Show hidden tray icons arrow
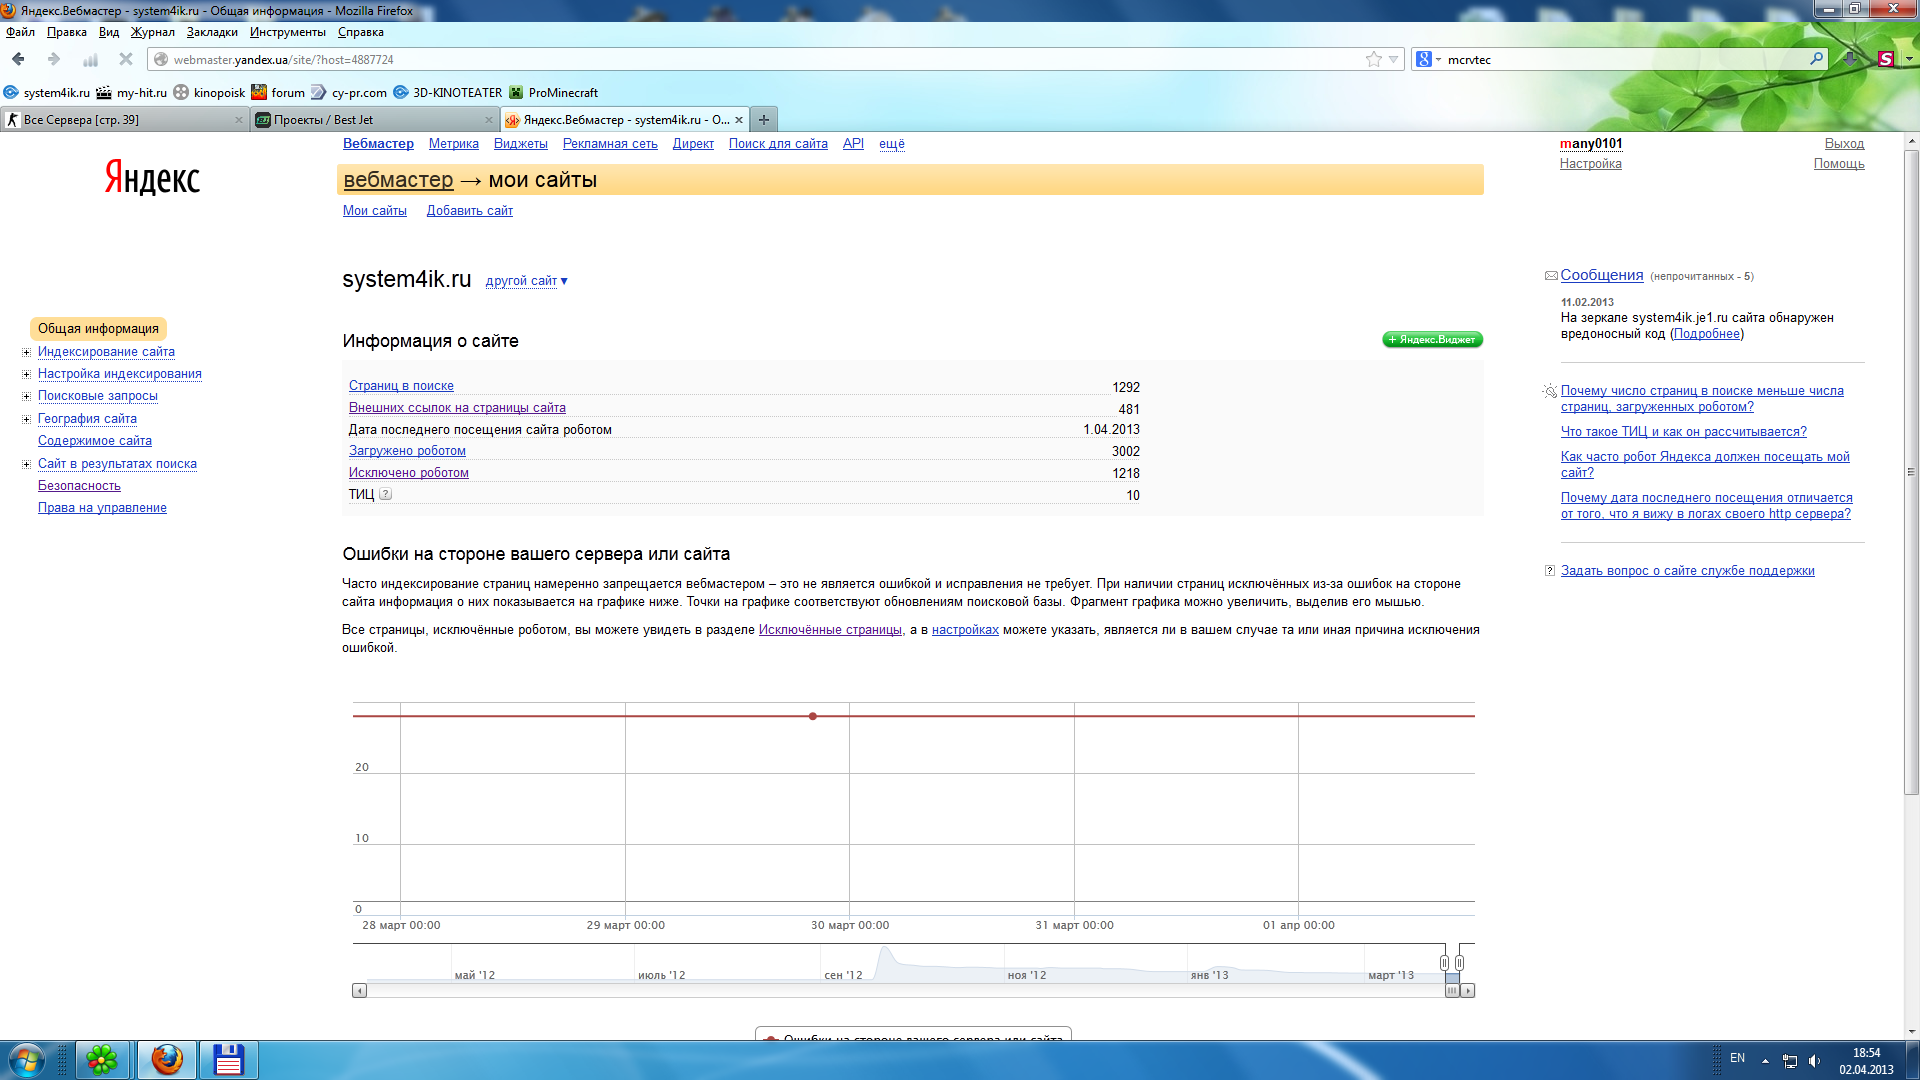 click(x=1765, y=1061)
